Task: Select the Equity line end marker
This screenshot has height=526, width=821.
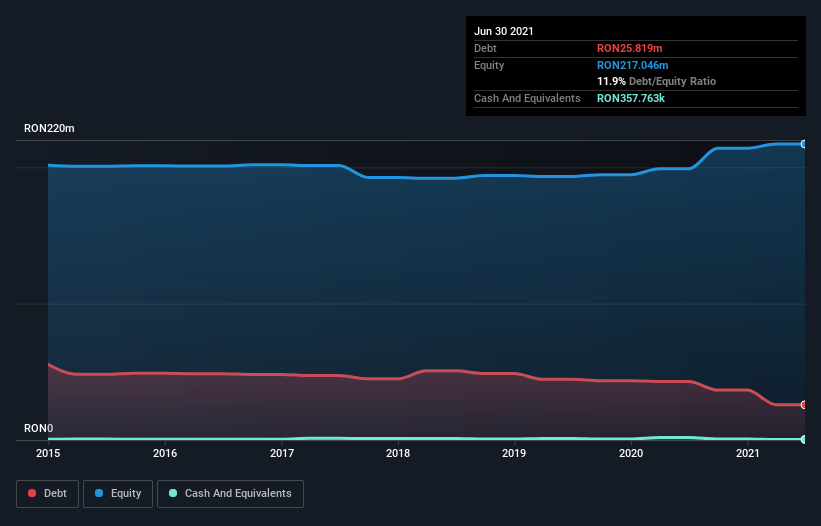Action: (804, 144)
